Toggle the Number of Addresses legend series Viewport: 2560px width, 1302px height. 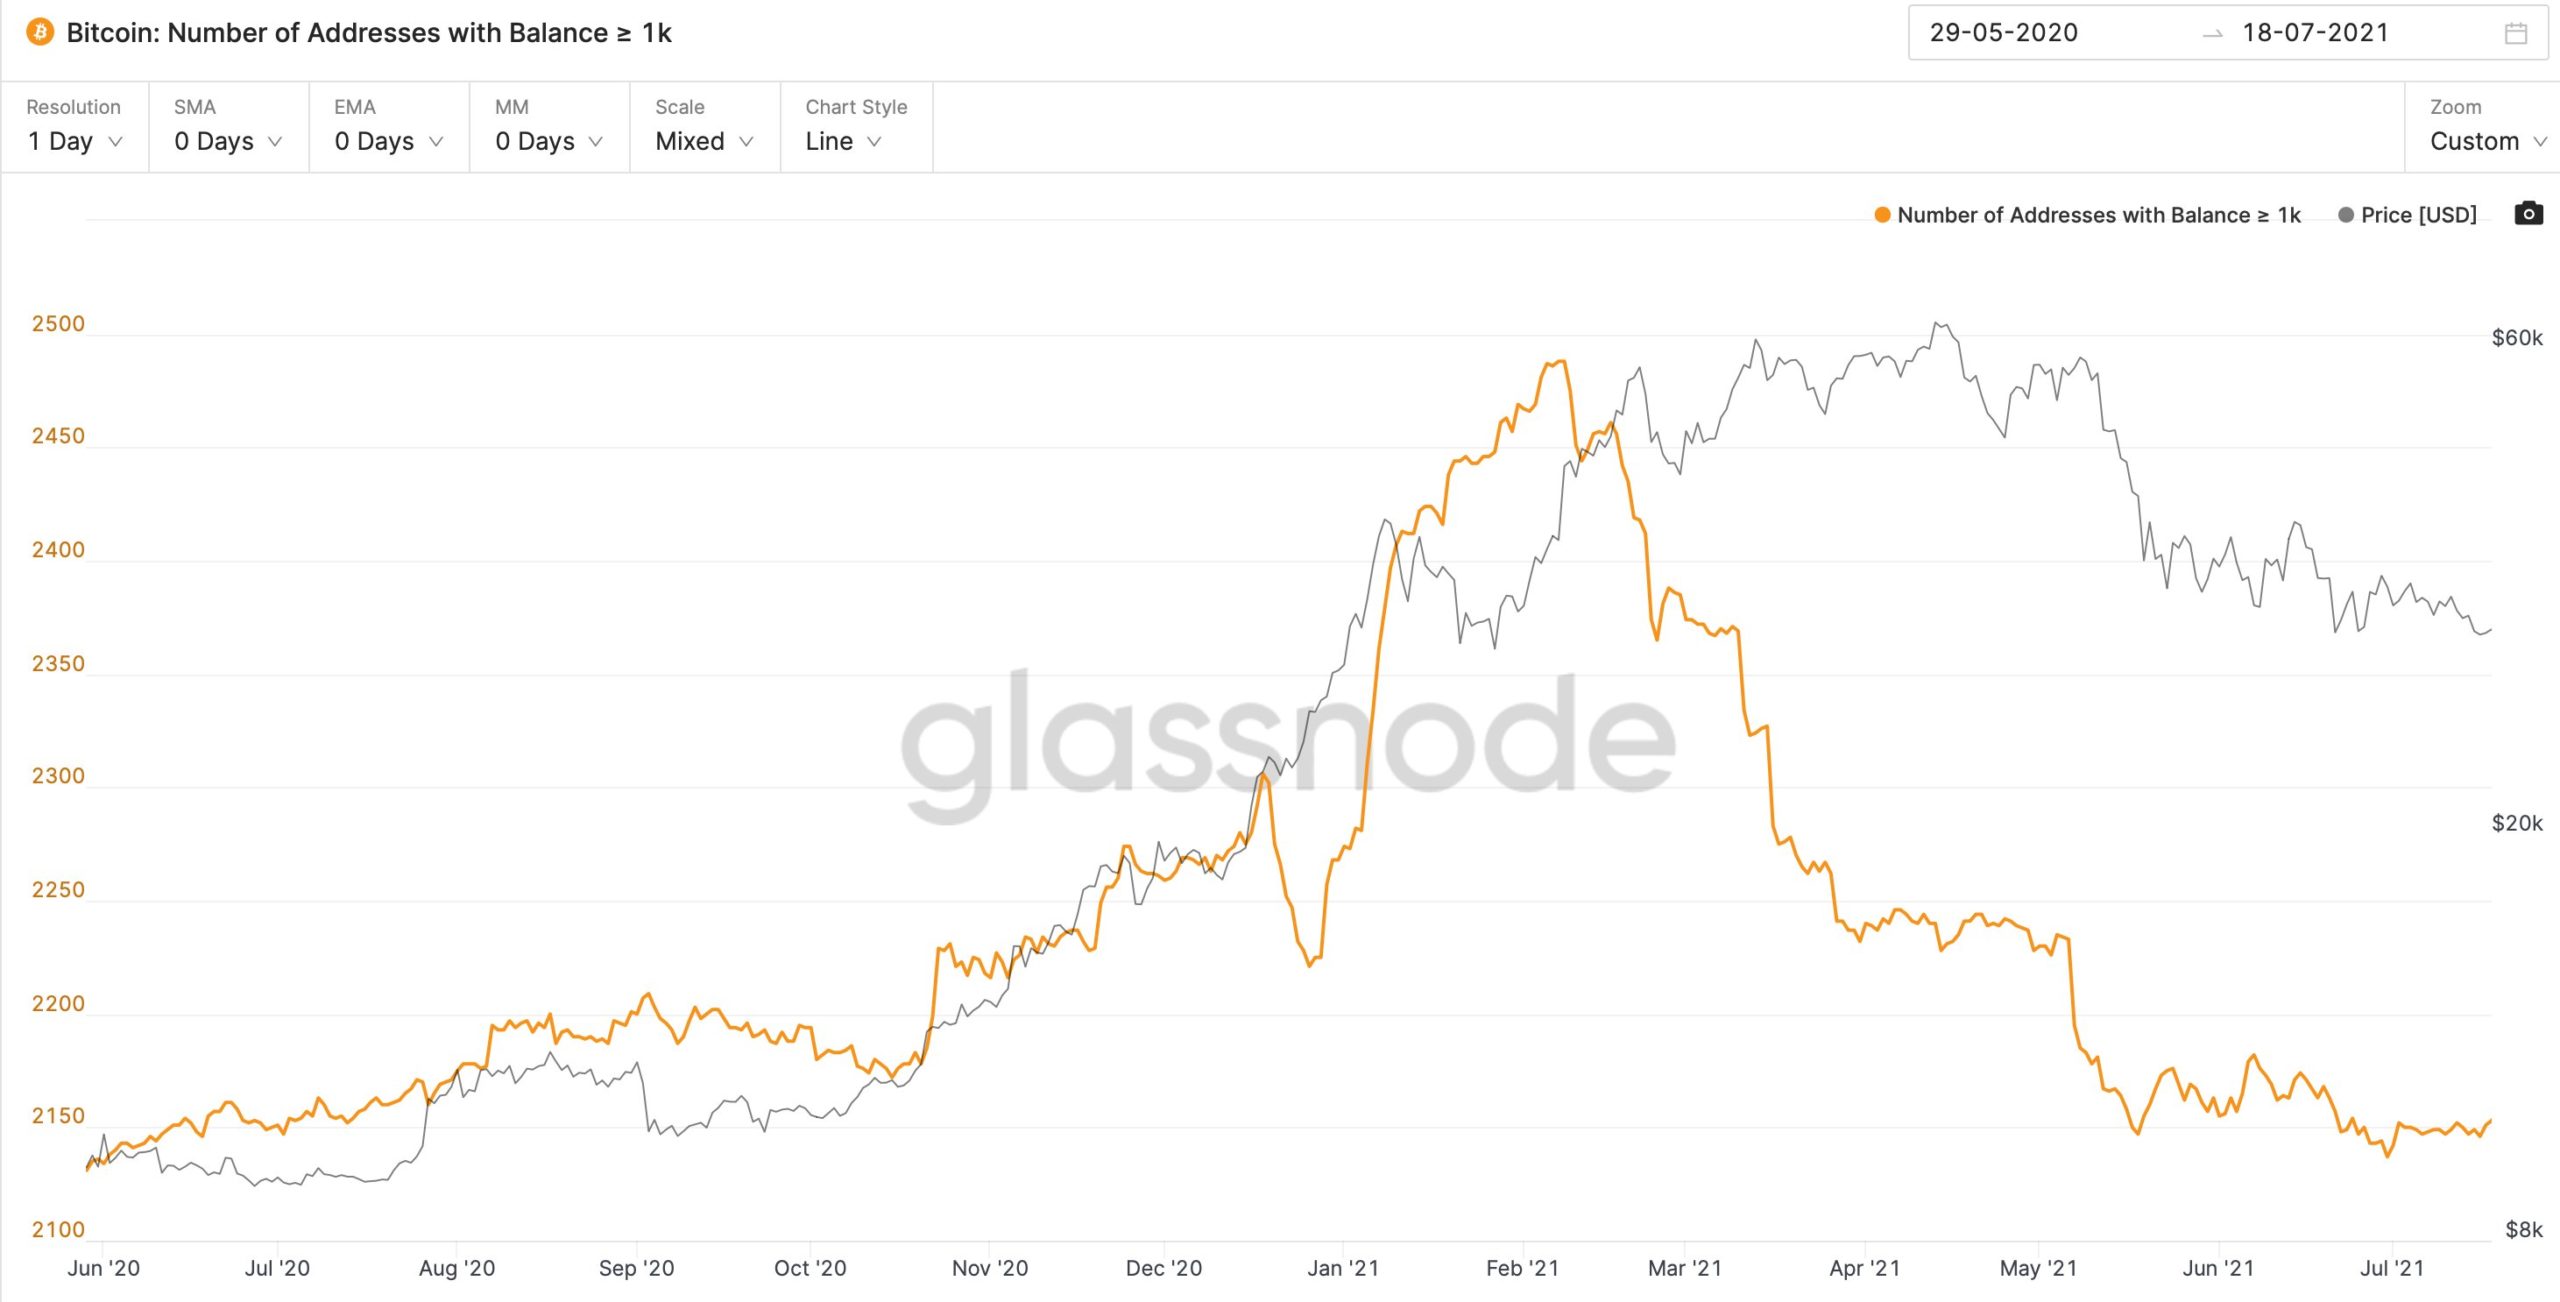pos(2098,215)
